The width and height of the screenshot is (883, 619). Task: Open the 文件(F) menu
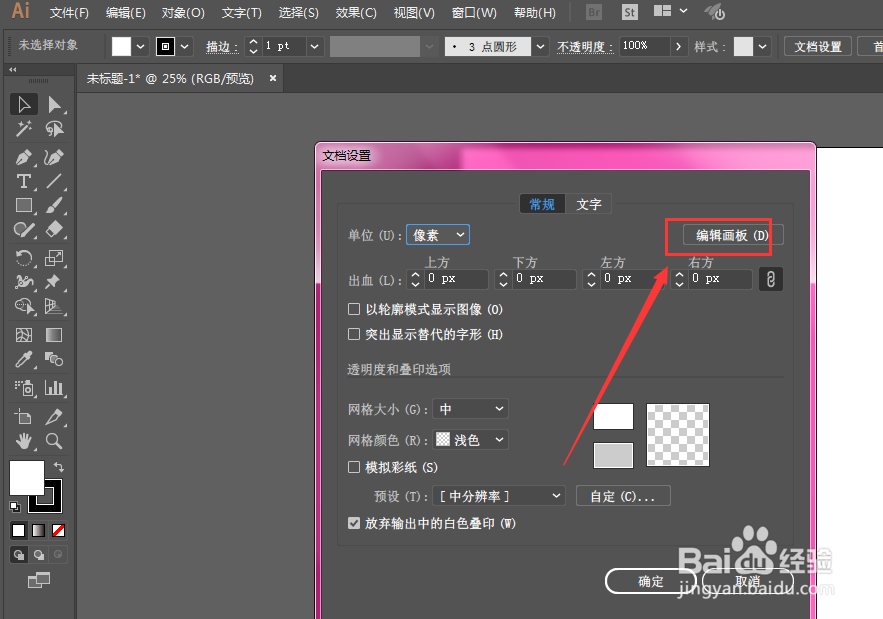(x=69, y=12)
